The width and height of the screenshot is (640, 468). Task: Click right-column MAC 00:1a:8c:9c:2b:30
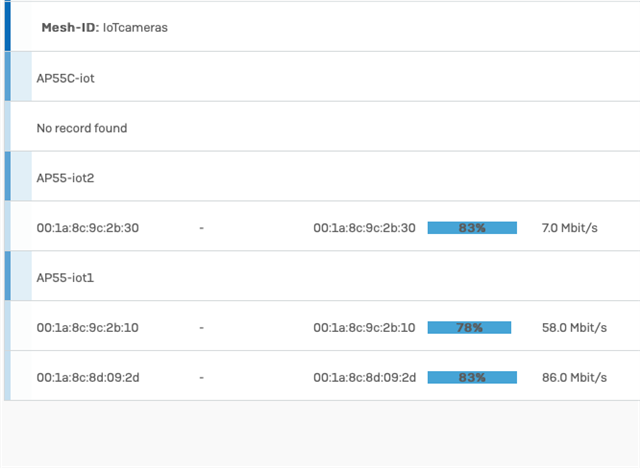click(x=364, y=228)
